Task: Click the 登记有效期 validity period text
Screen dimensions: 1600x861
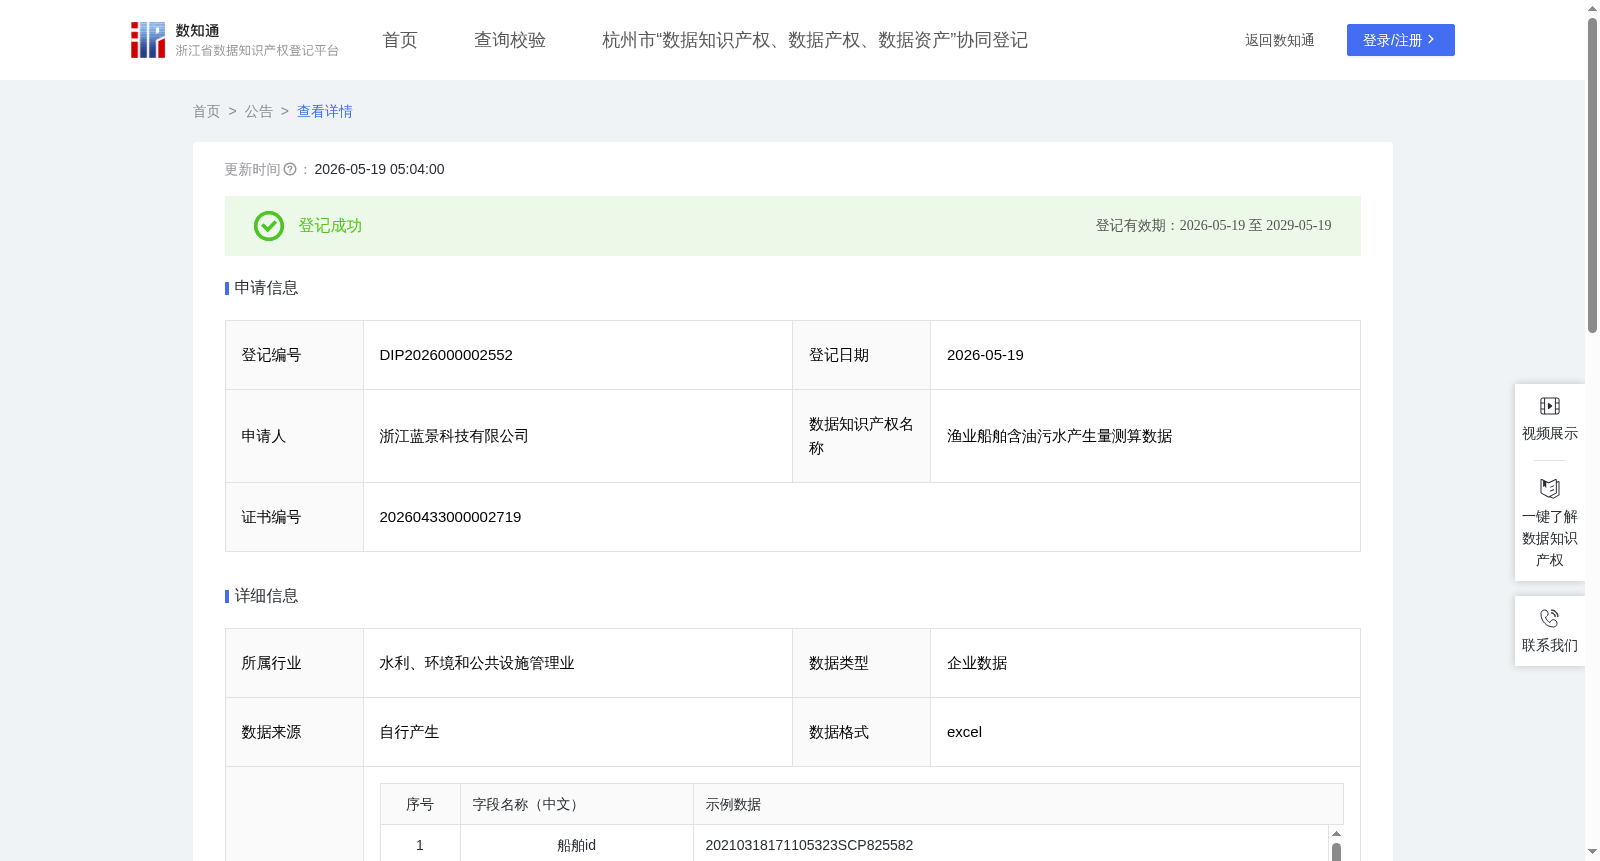Action: [x=1213, y=226]
